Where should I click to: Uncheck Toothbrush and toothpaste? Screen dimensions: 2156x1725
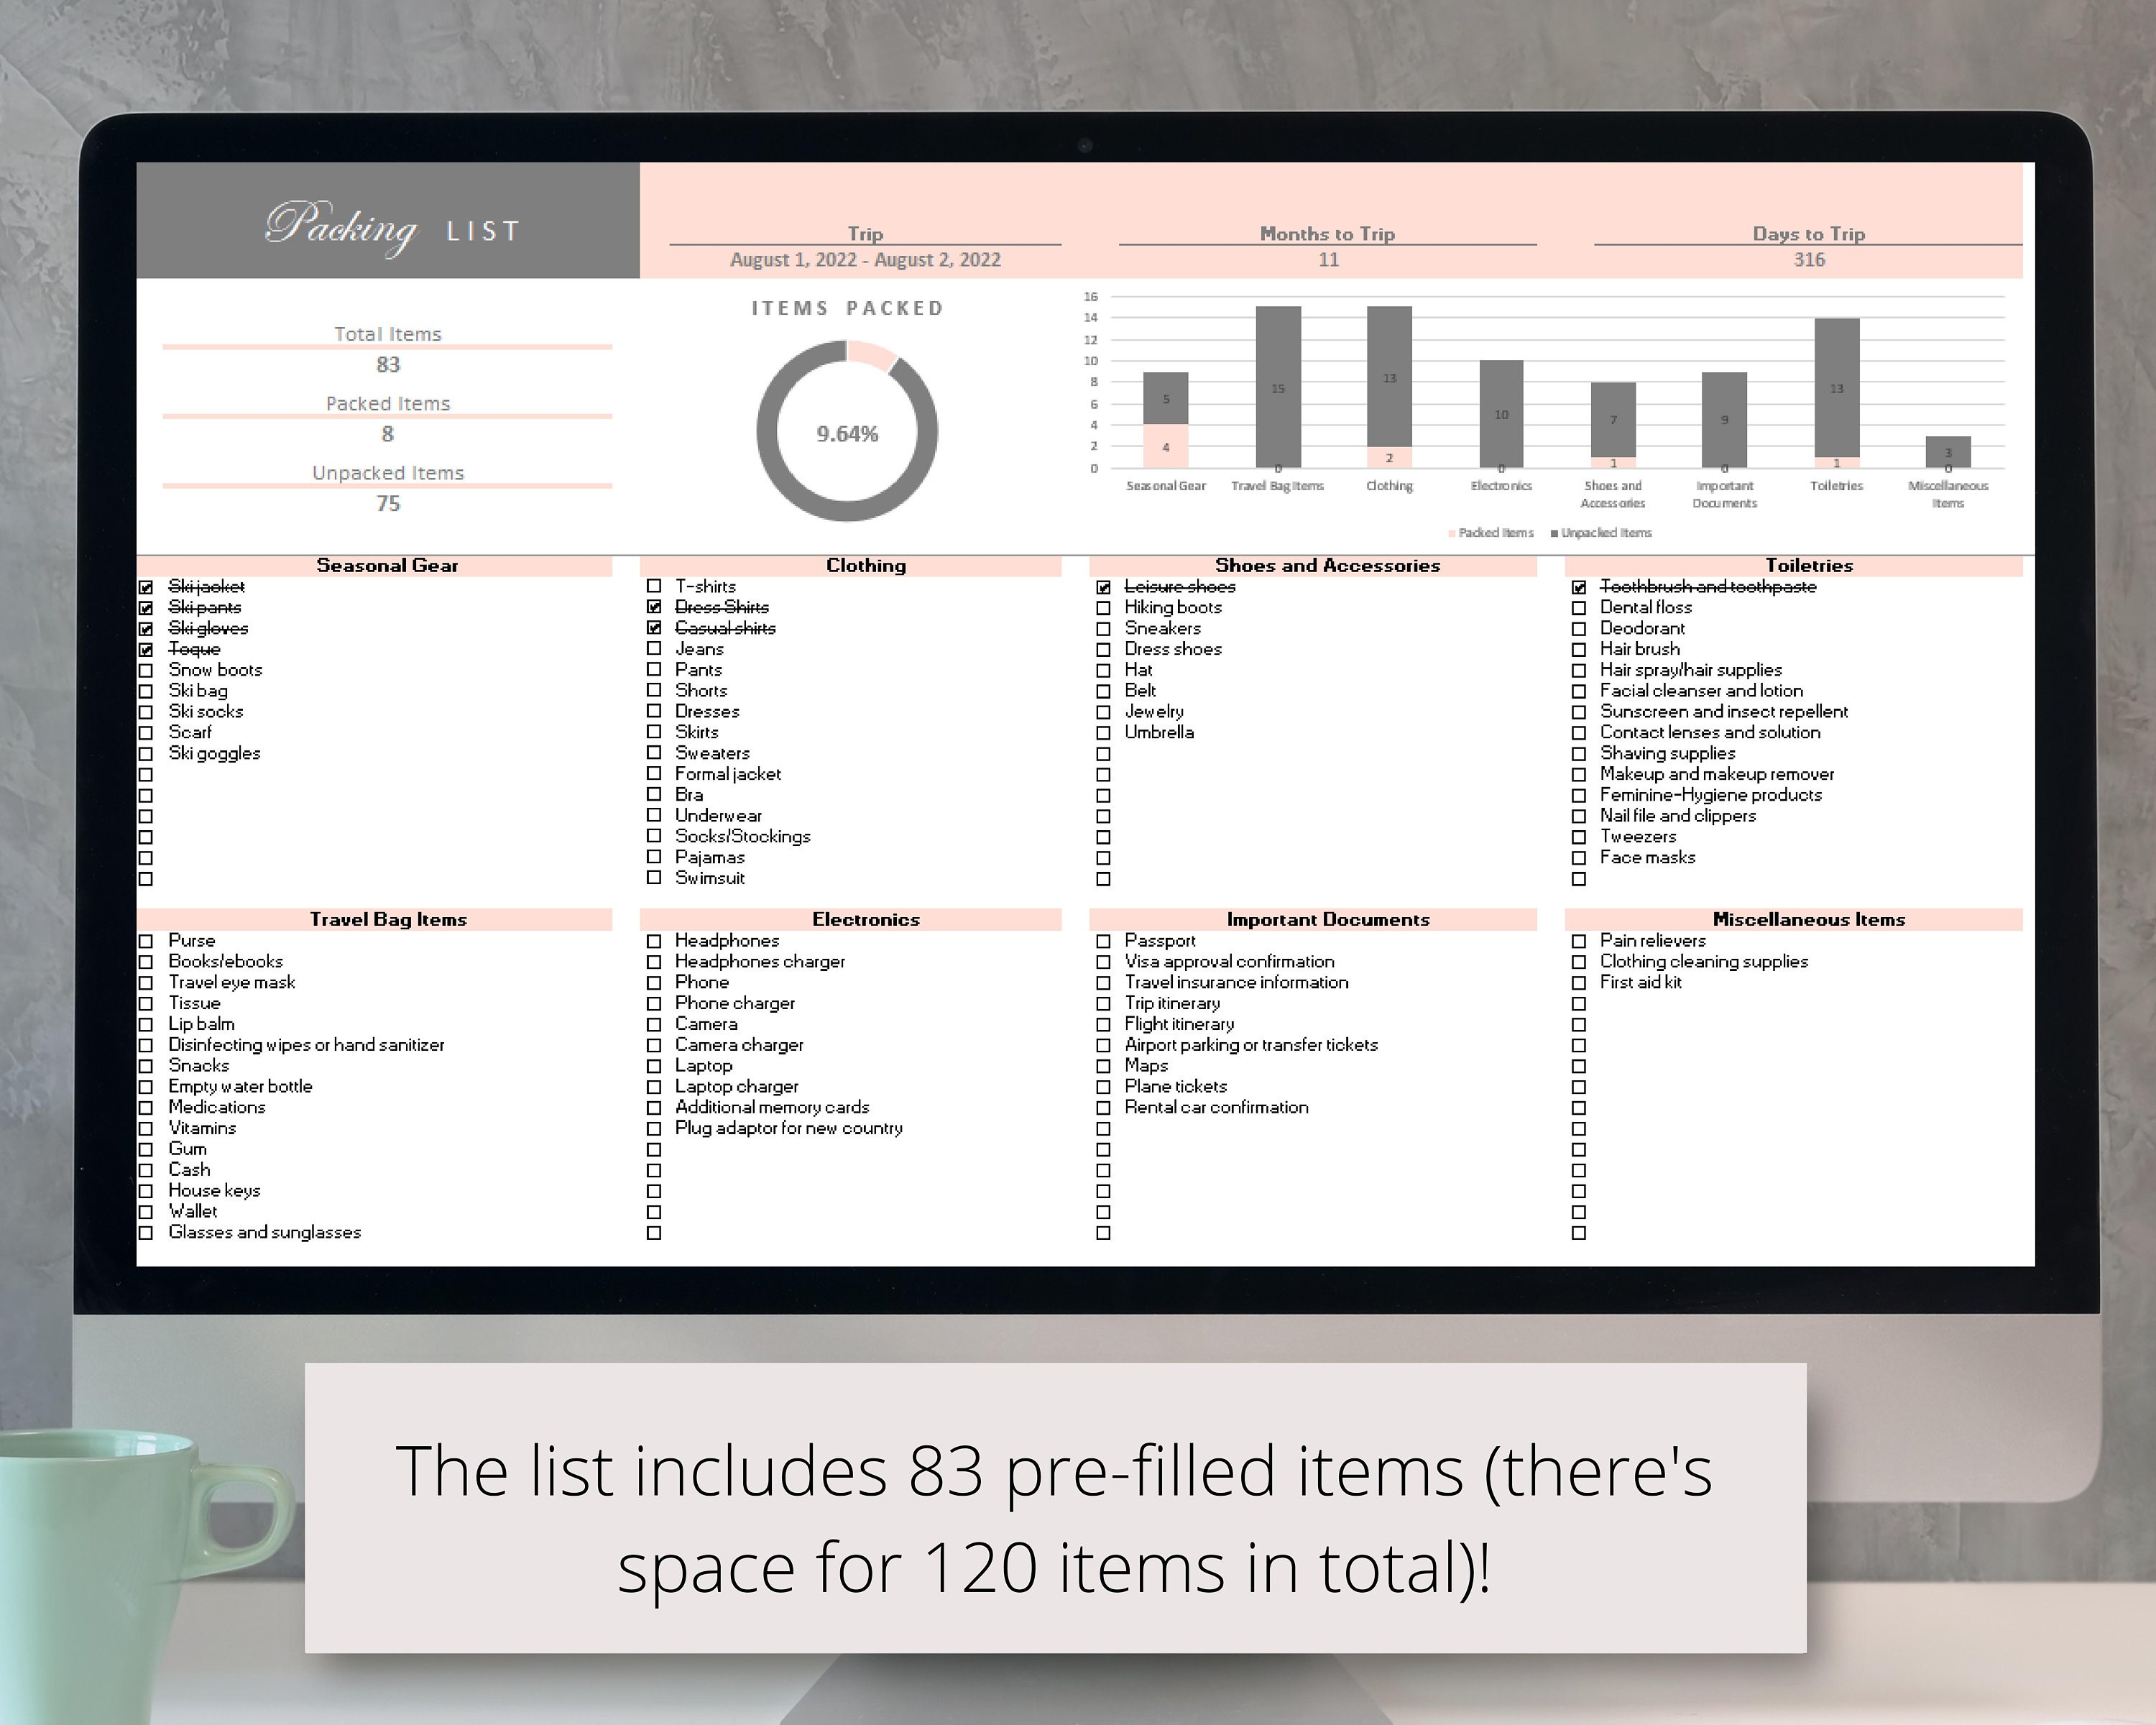(x=1579, y=587)
